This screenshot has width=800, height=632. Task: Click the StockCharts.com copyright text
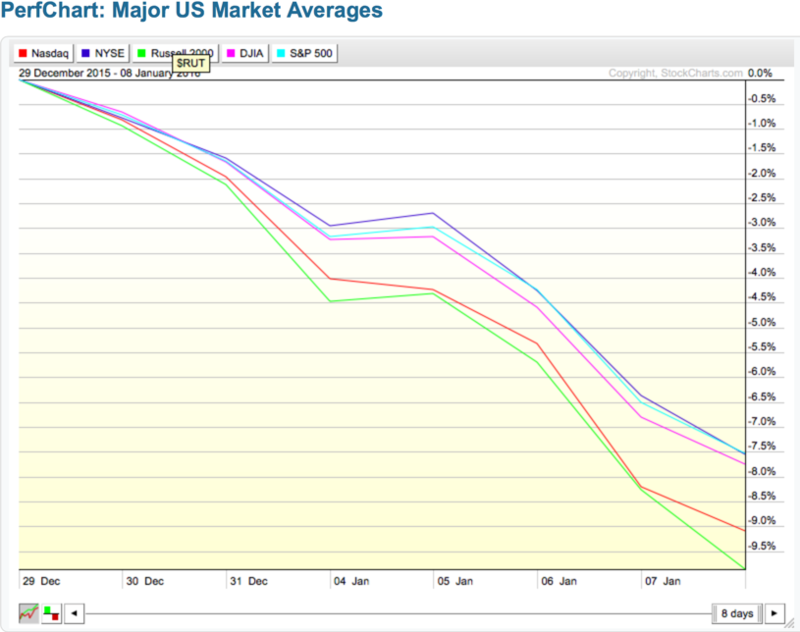pos(676,73)
